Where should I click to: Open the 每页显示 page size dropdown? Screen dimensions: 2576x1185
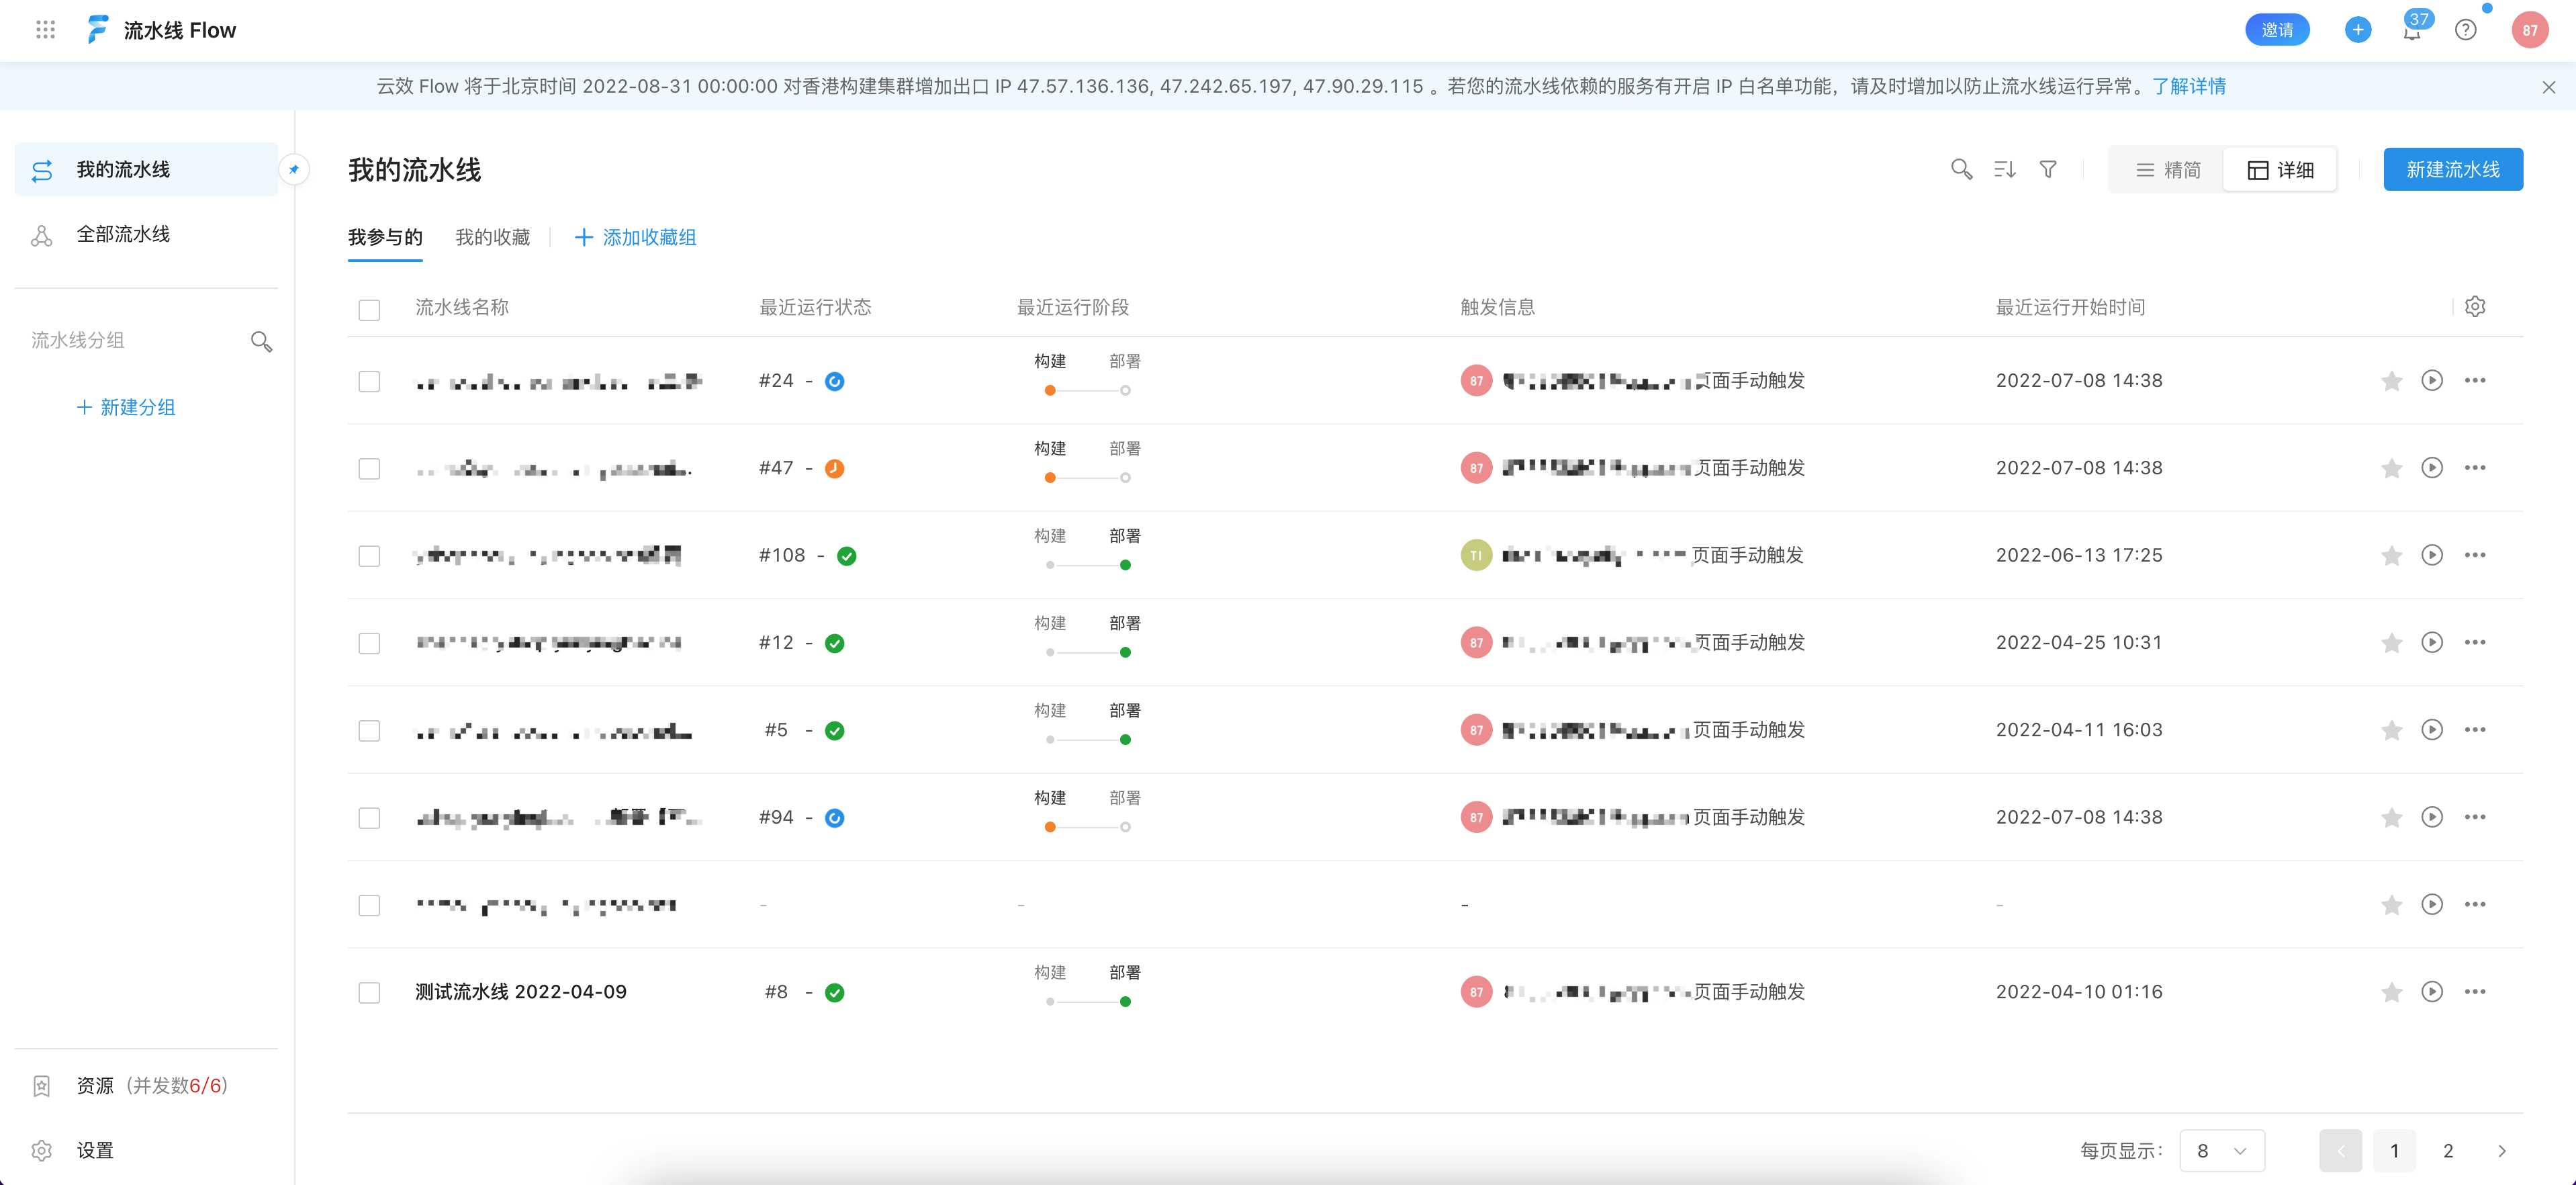coord(2222,1150)
